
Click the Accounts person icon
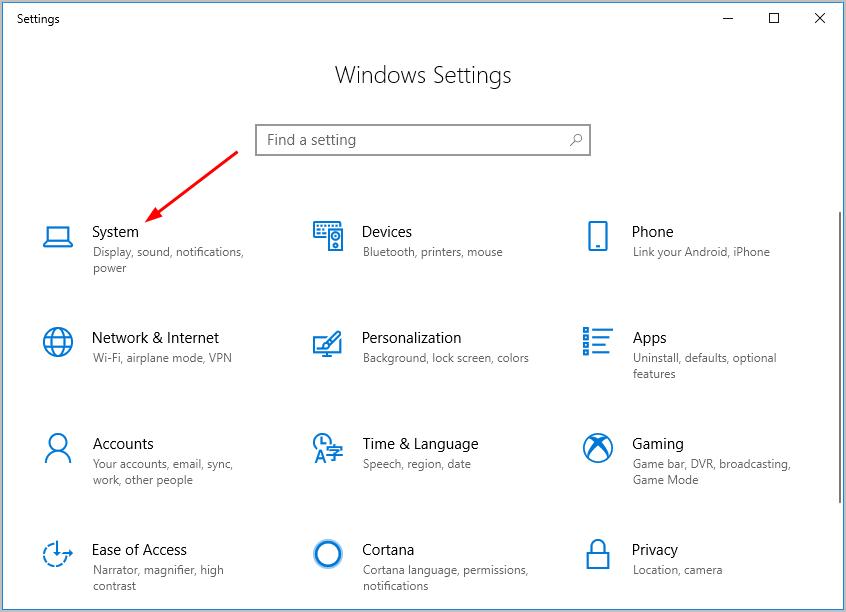[x=58, y=448]
